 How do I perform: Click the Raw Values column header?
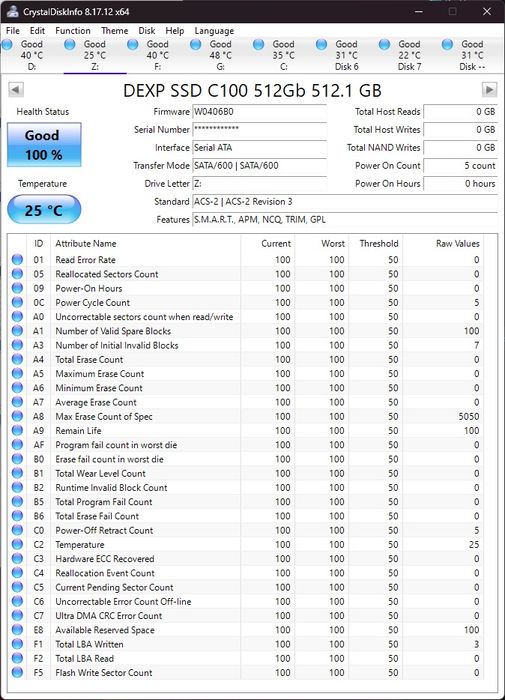coord(443,243)
